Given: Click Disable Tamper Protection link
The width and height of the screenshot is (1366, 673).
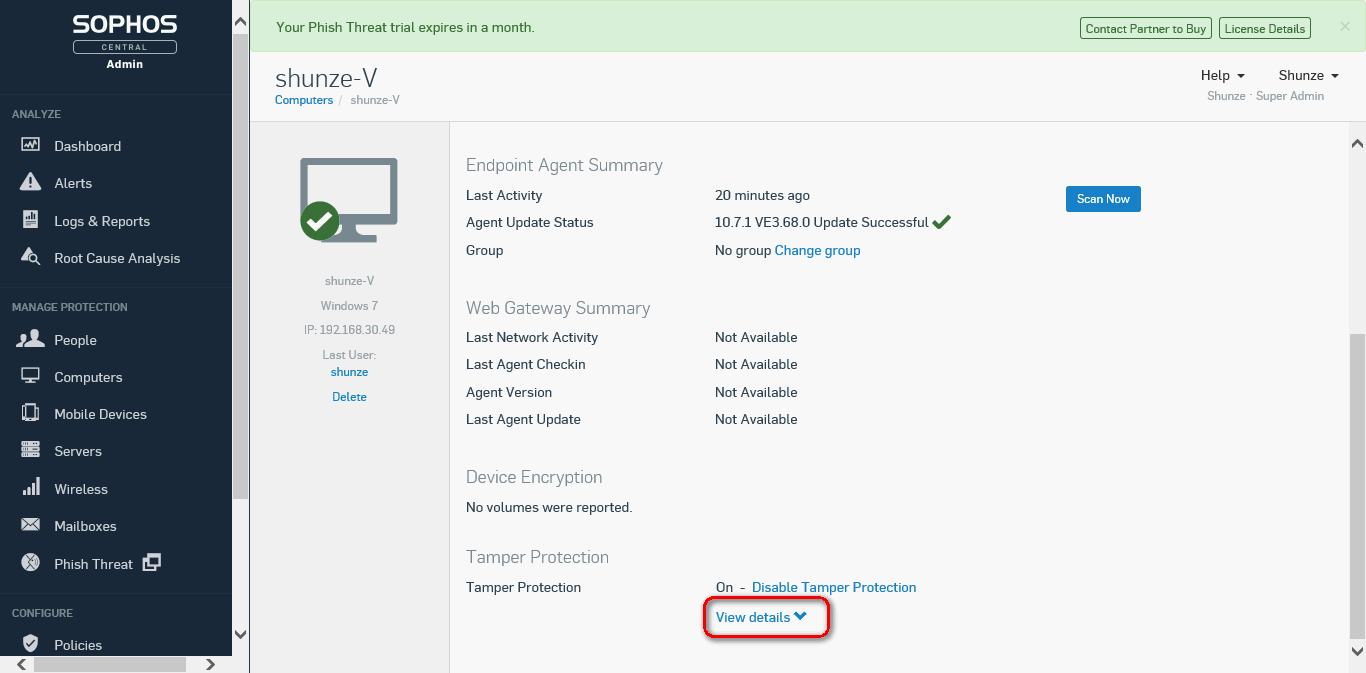Looking at the screenshot, I should (x=834, y=587).
